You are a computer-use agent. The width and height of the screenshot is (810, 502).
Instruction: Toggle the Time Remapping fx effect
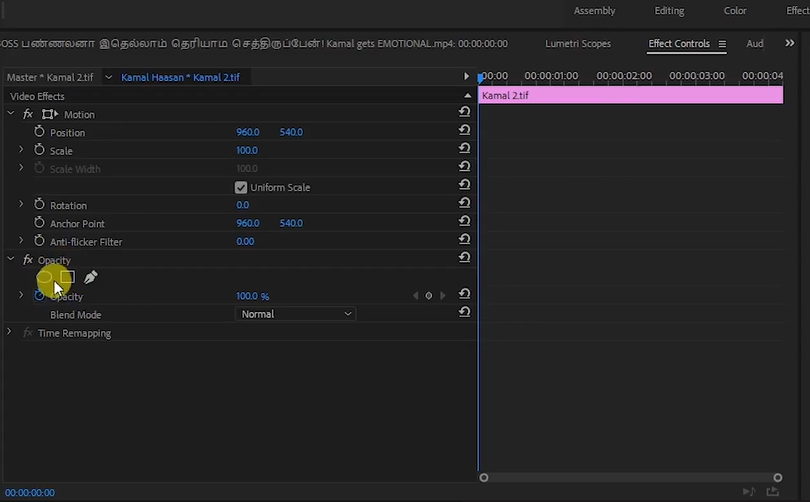(28, 333)
